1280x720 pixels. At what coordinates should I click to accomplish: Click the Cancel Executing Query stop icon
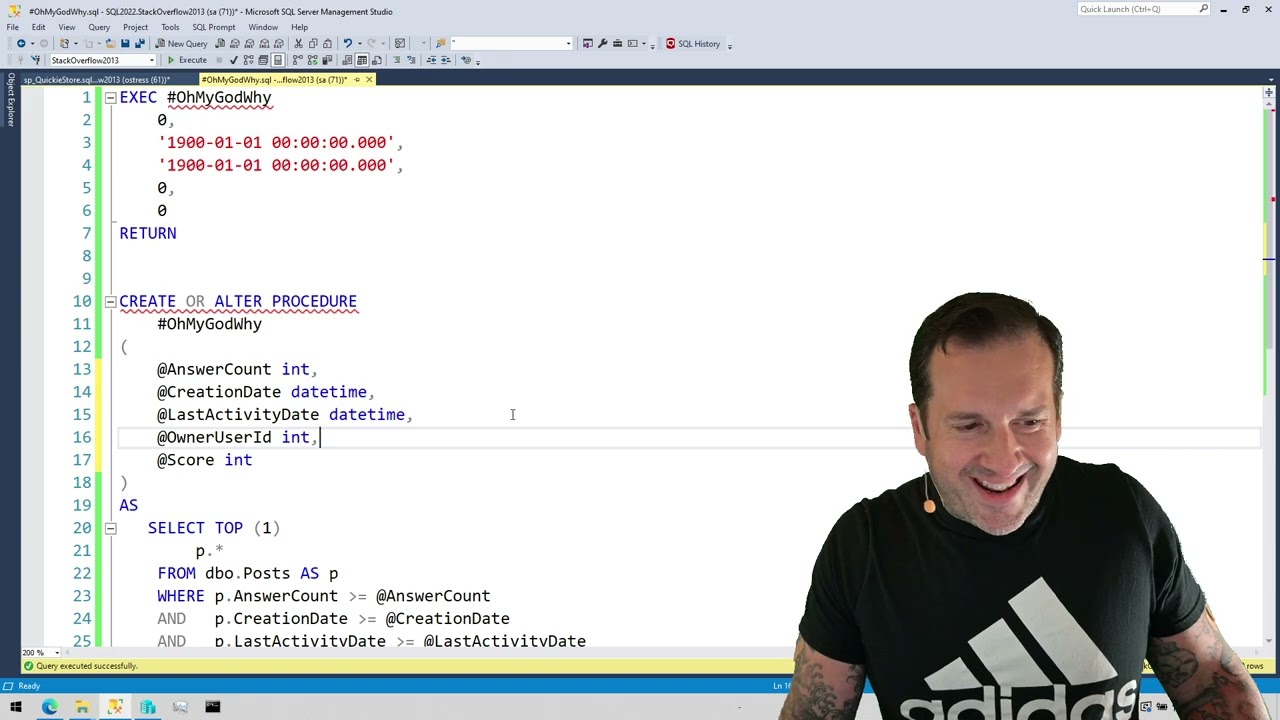click(220, 60)
